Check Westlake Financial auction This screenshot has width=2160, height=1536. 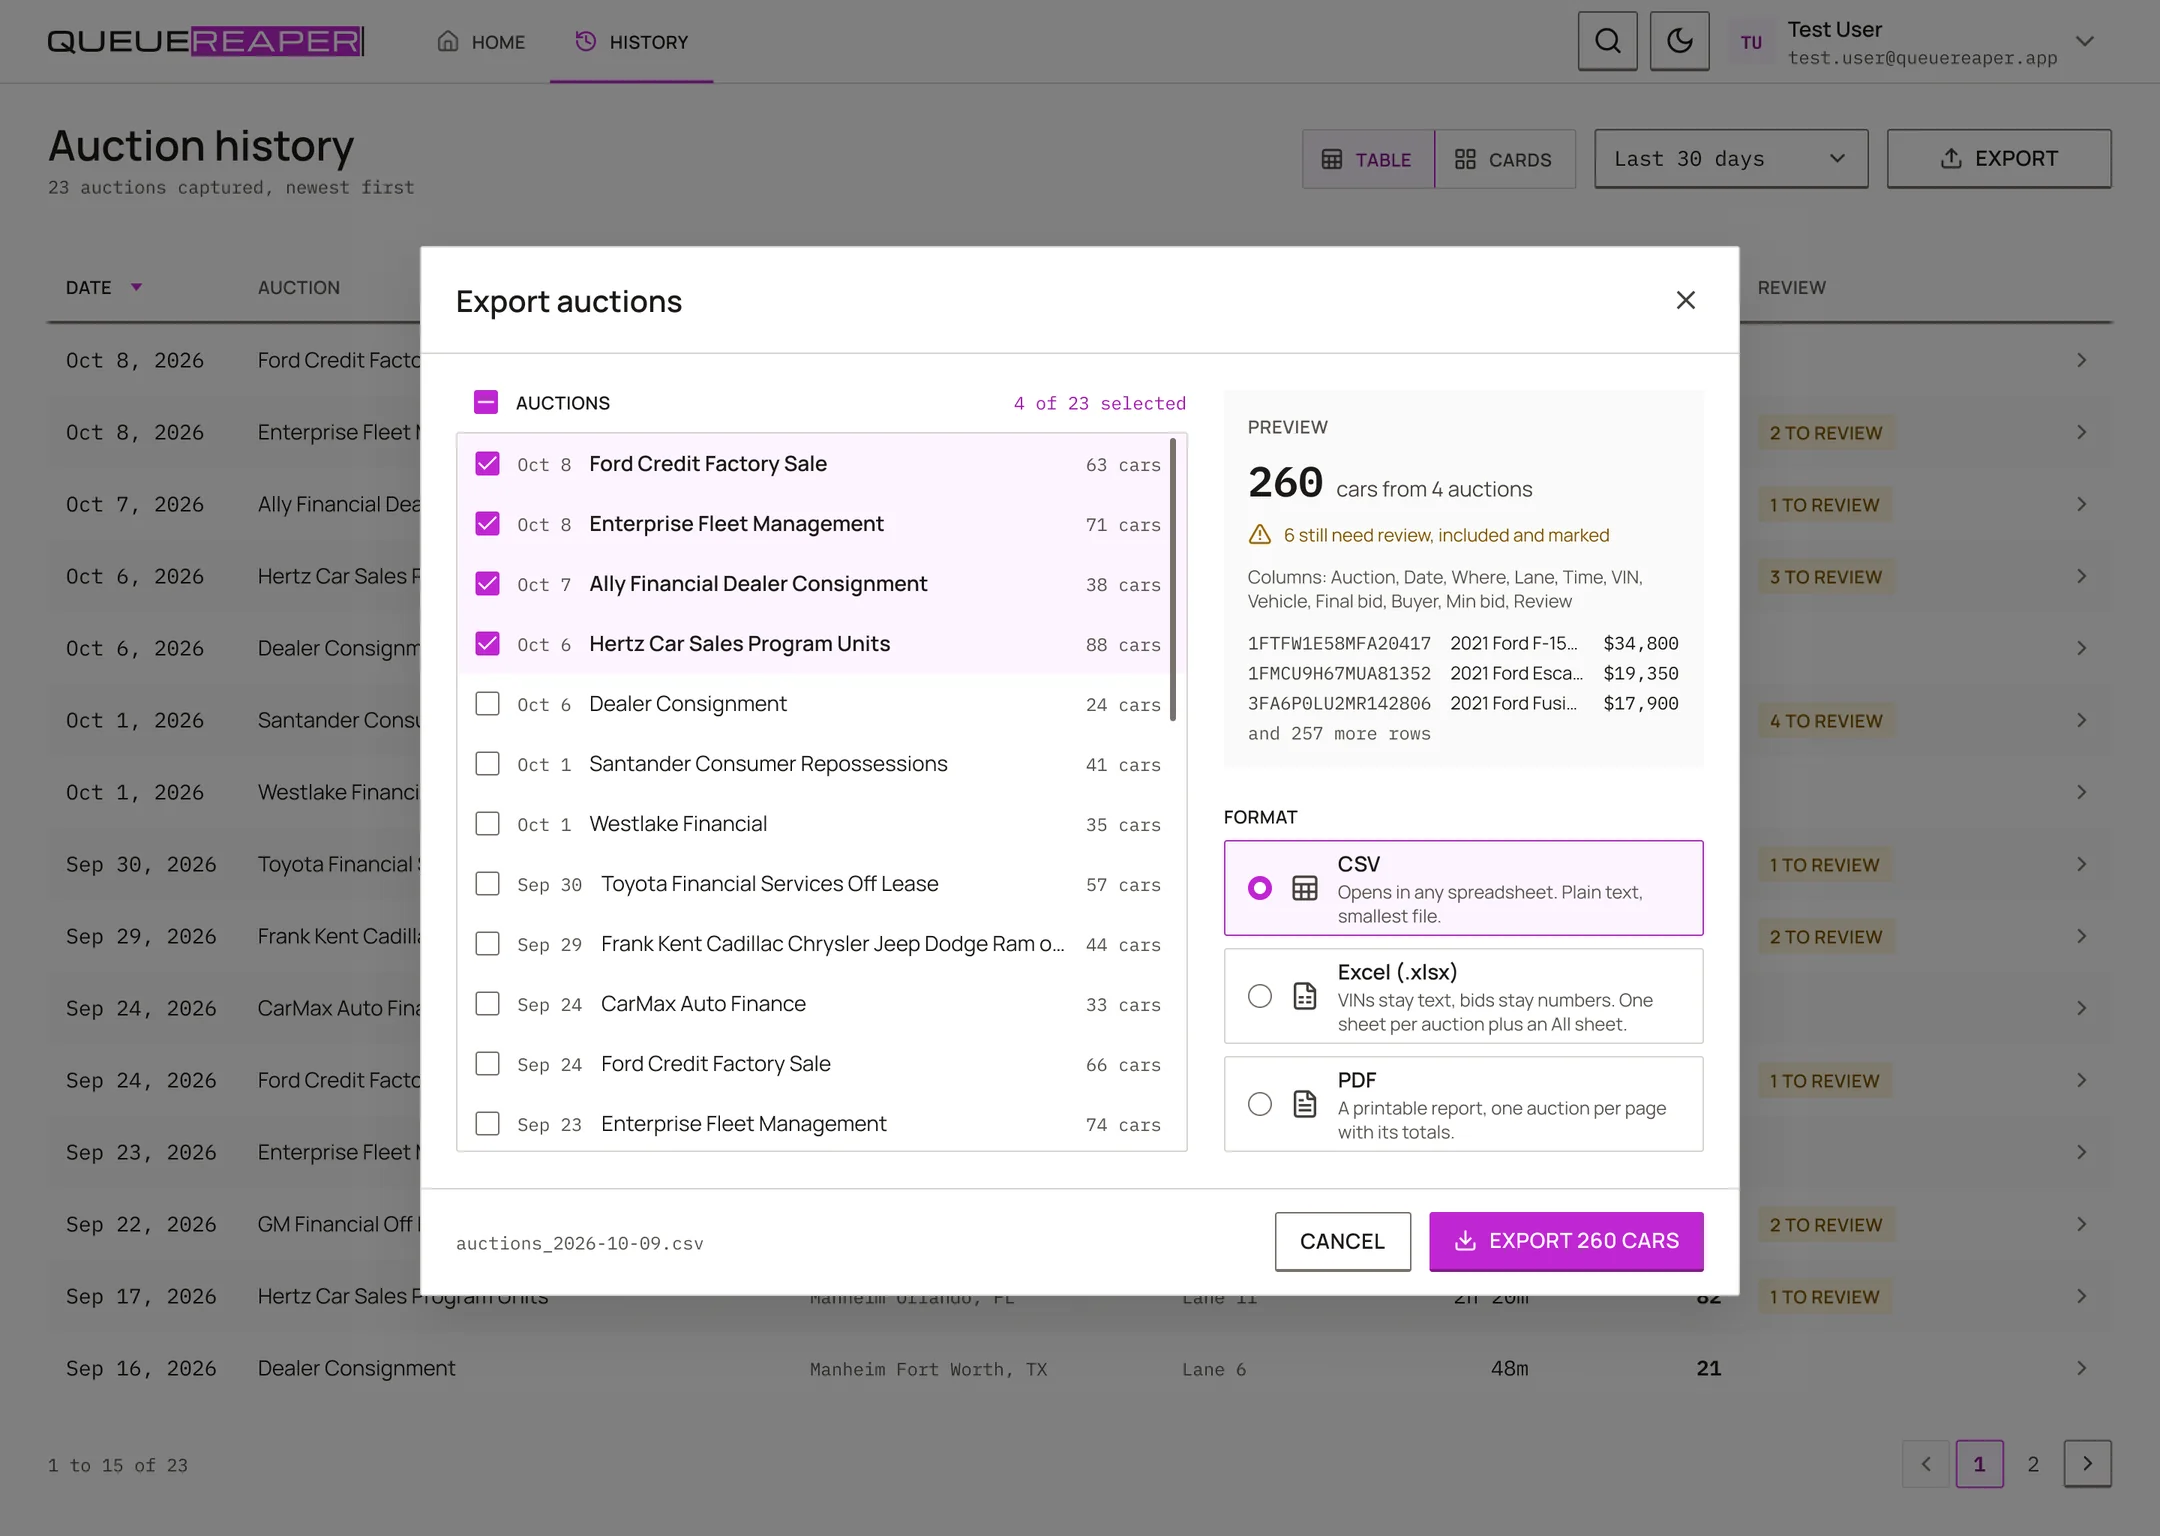(x=487, y=824)
